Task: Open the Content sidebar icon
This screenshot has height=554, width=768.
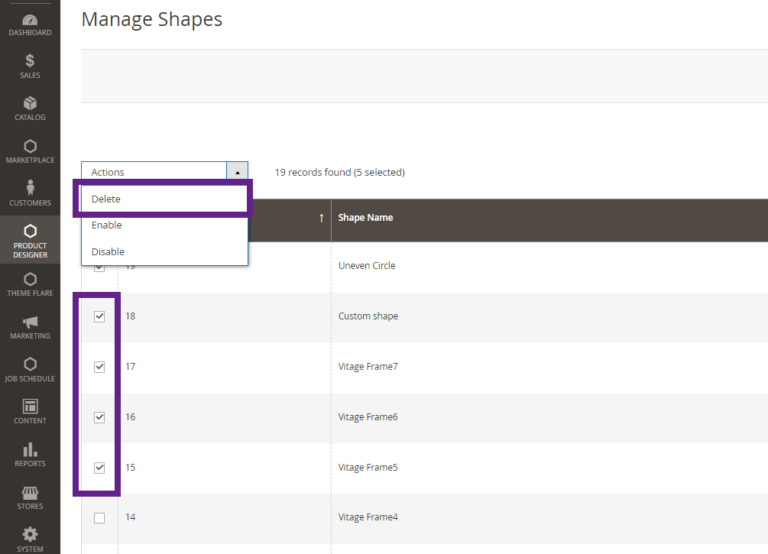Action: pos(30,409)
